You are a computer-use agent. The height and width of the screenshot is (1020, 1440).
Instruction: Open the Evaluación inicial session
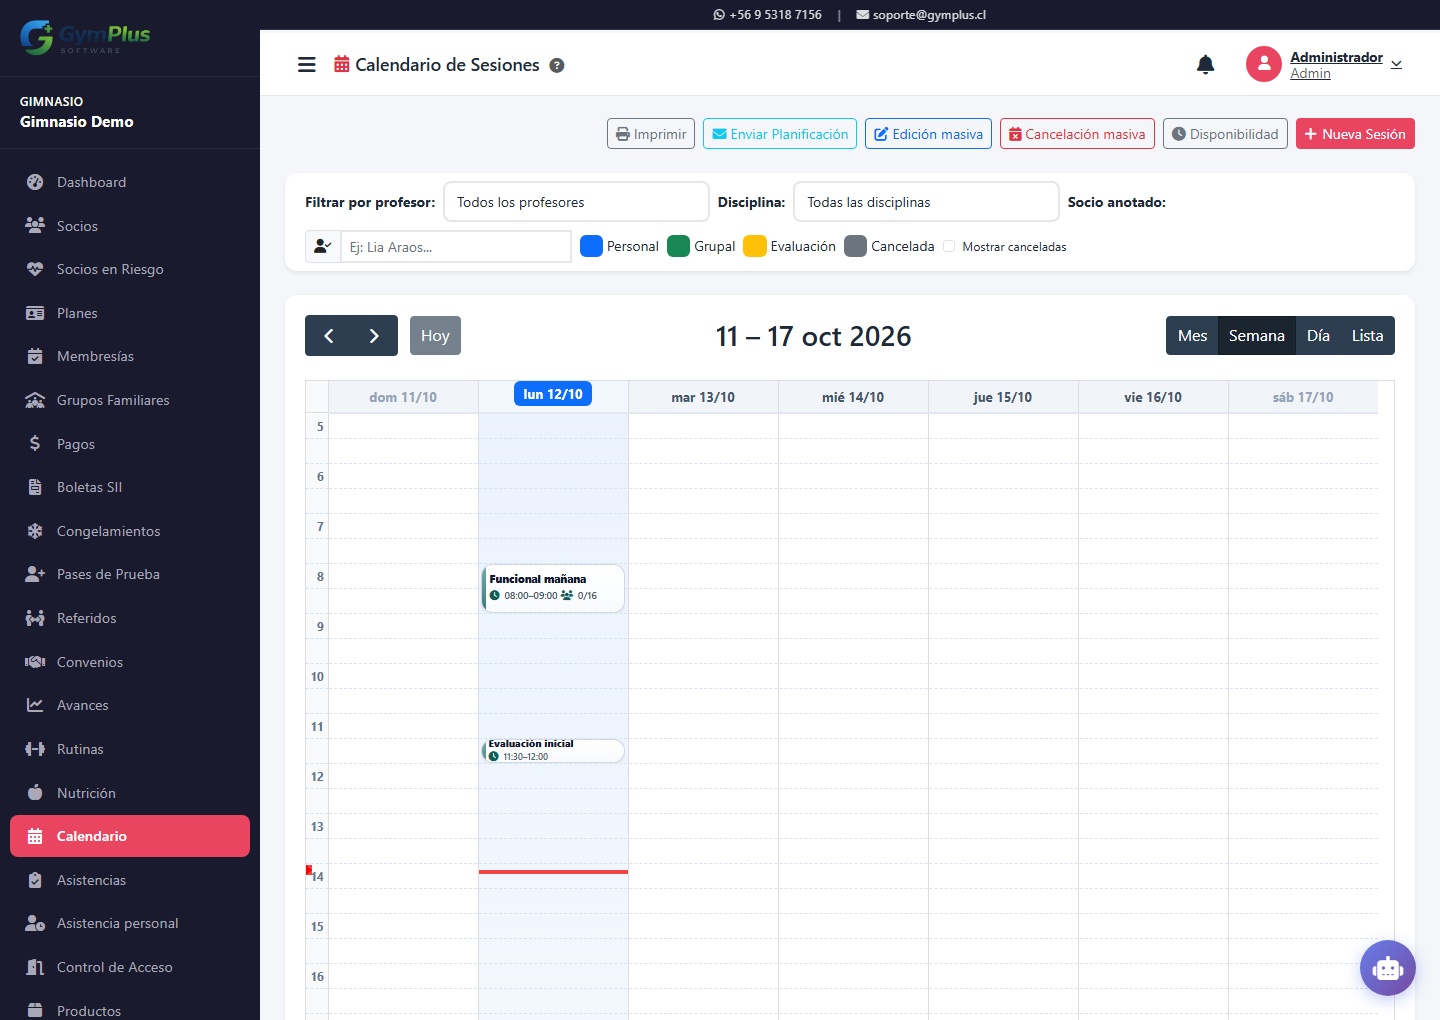point(553,750)
